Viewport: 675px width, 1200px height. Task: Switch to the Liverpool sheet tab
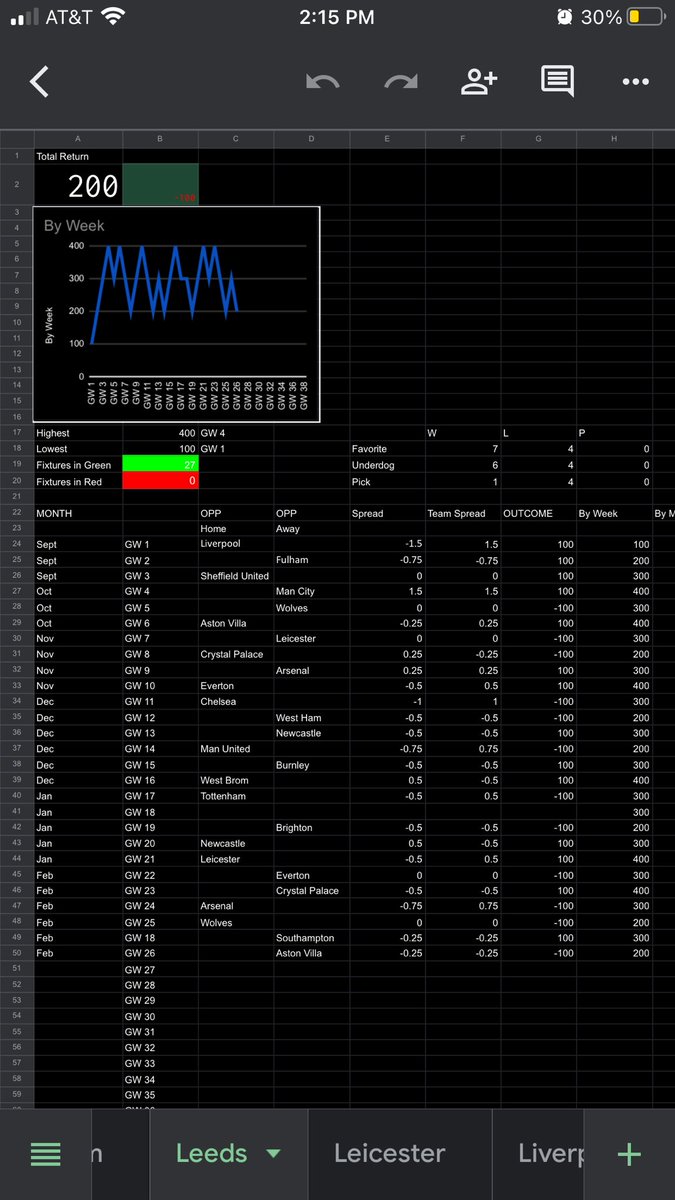(551, 1153)
